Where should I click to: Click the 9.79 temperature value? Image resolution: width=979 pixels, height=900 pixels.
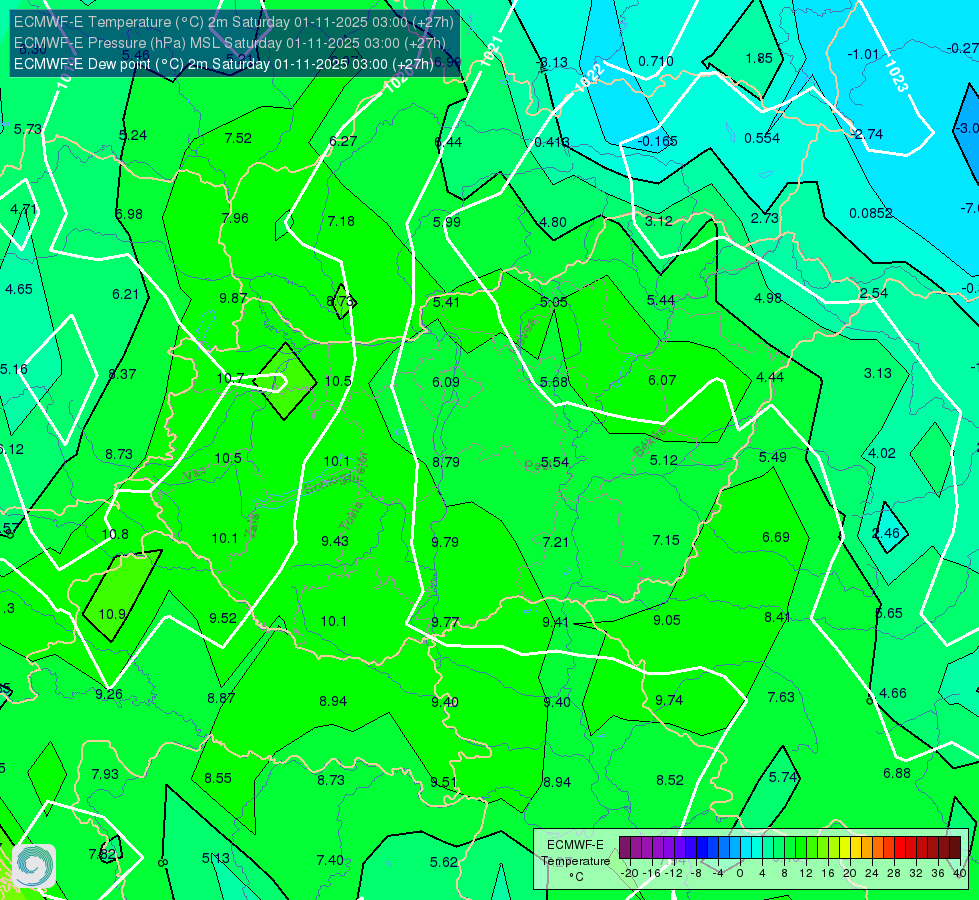(x=445, y=541)
